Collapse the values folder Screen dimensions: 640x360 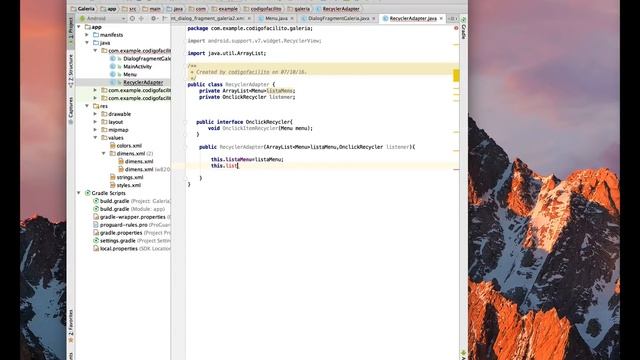95,138
